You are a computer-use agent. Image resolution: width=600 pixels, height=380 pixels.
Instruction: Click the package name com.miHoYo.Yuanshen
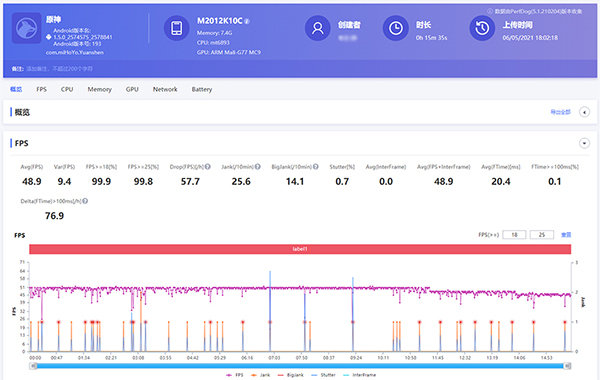[x=75, y=52]
